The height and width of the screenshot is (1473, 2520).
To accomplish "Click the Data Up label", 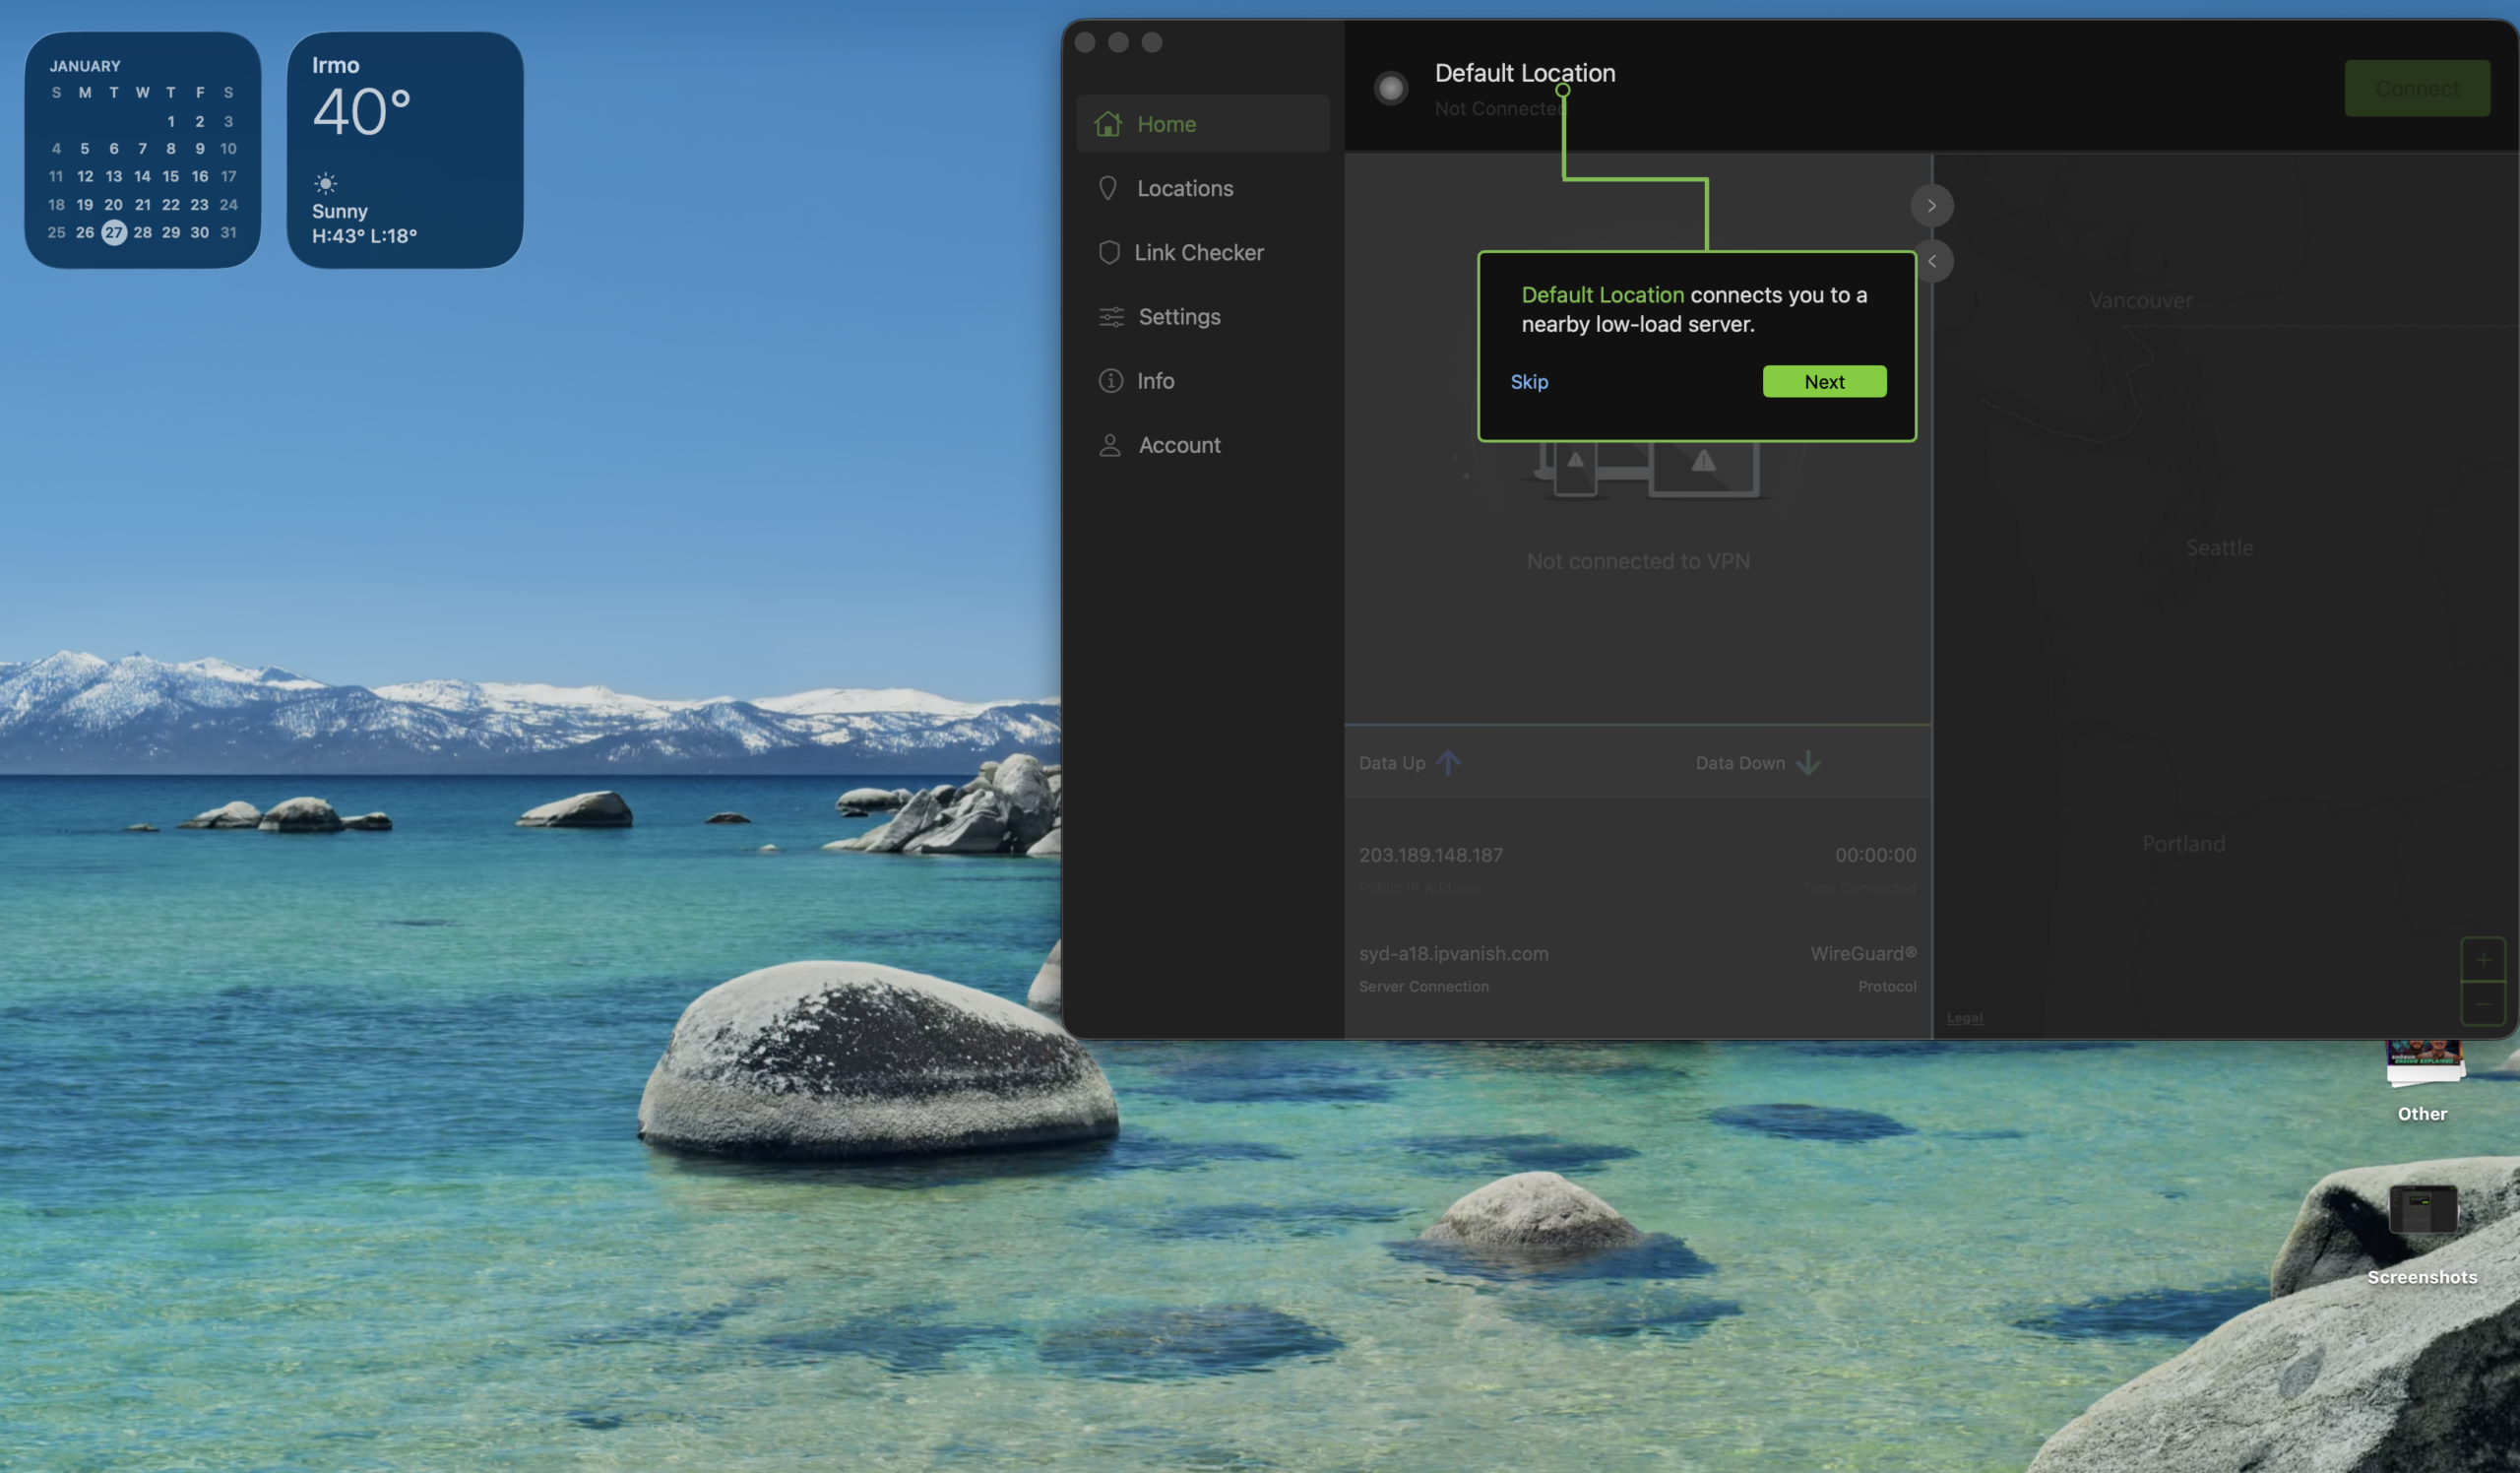I will click(1391, 763).
